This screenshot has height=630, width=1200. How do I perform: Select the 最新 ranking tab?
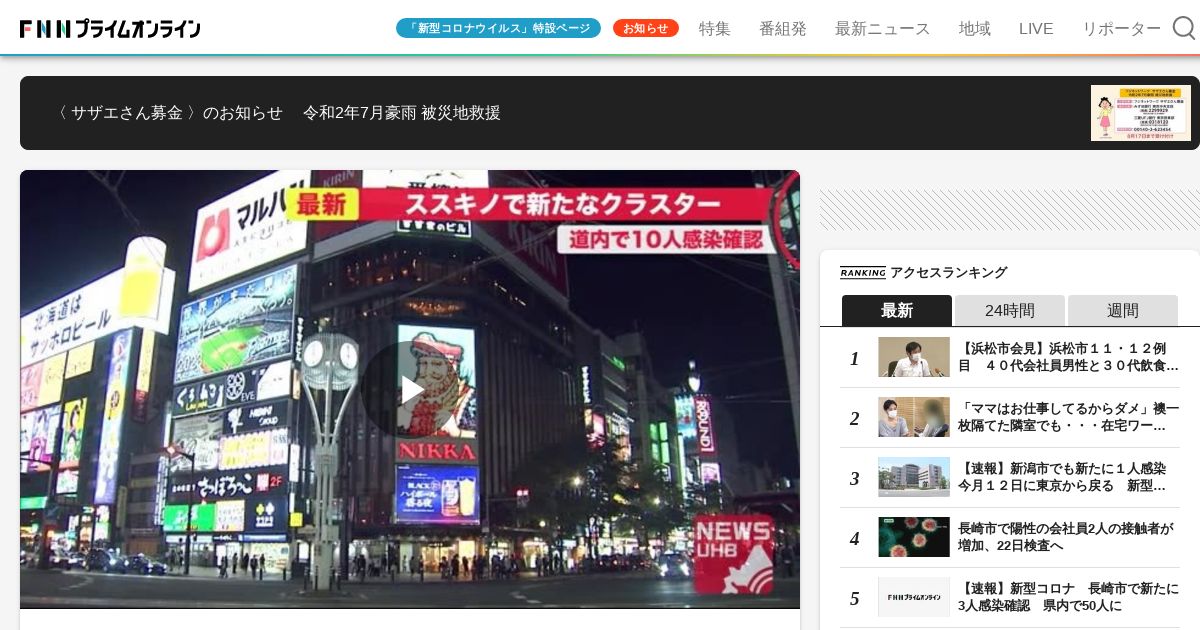[897, 310]
